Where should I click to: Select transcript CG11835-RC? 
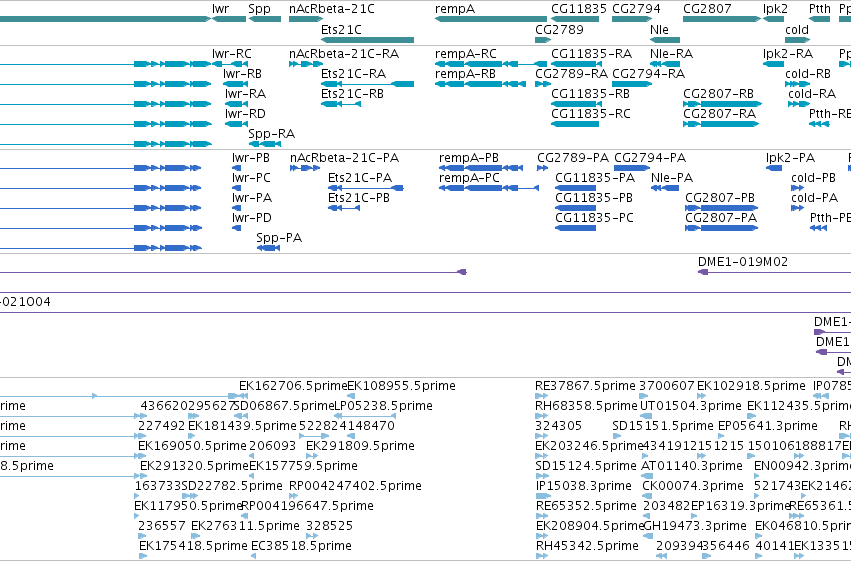click(x=590, y=113)
